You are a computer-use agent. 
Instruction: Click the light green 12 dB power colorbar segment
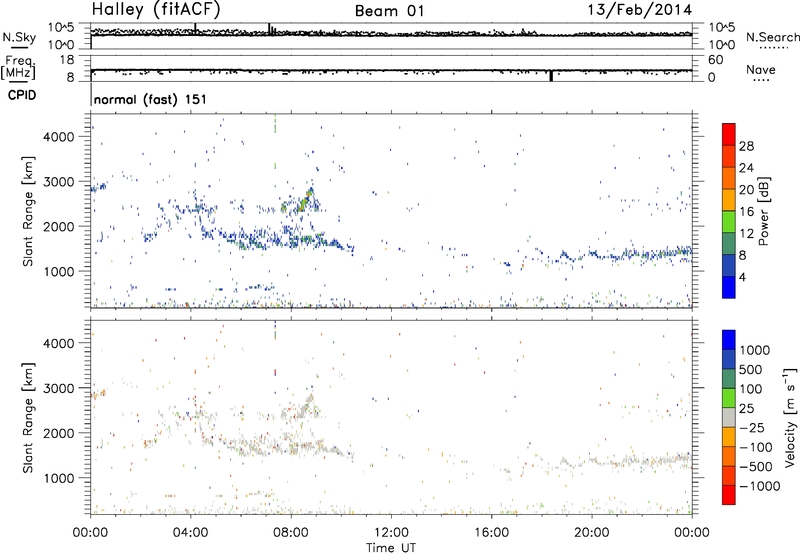coord(729,222)
